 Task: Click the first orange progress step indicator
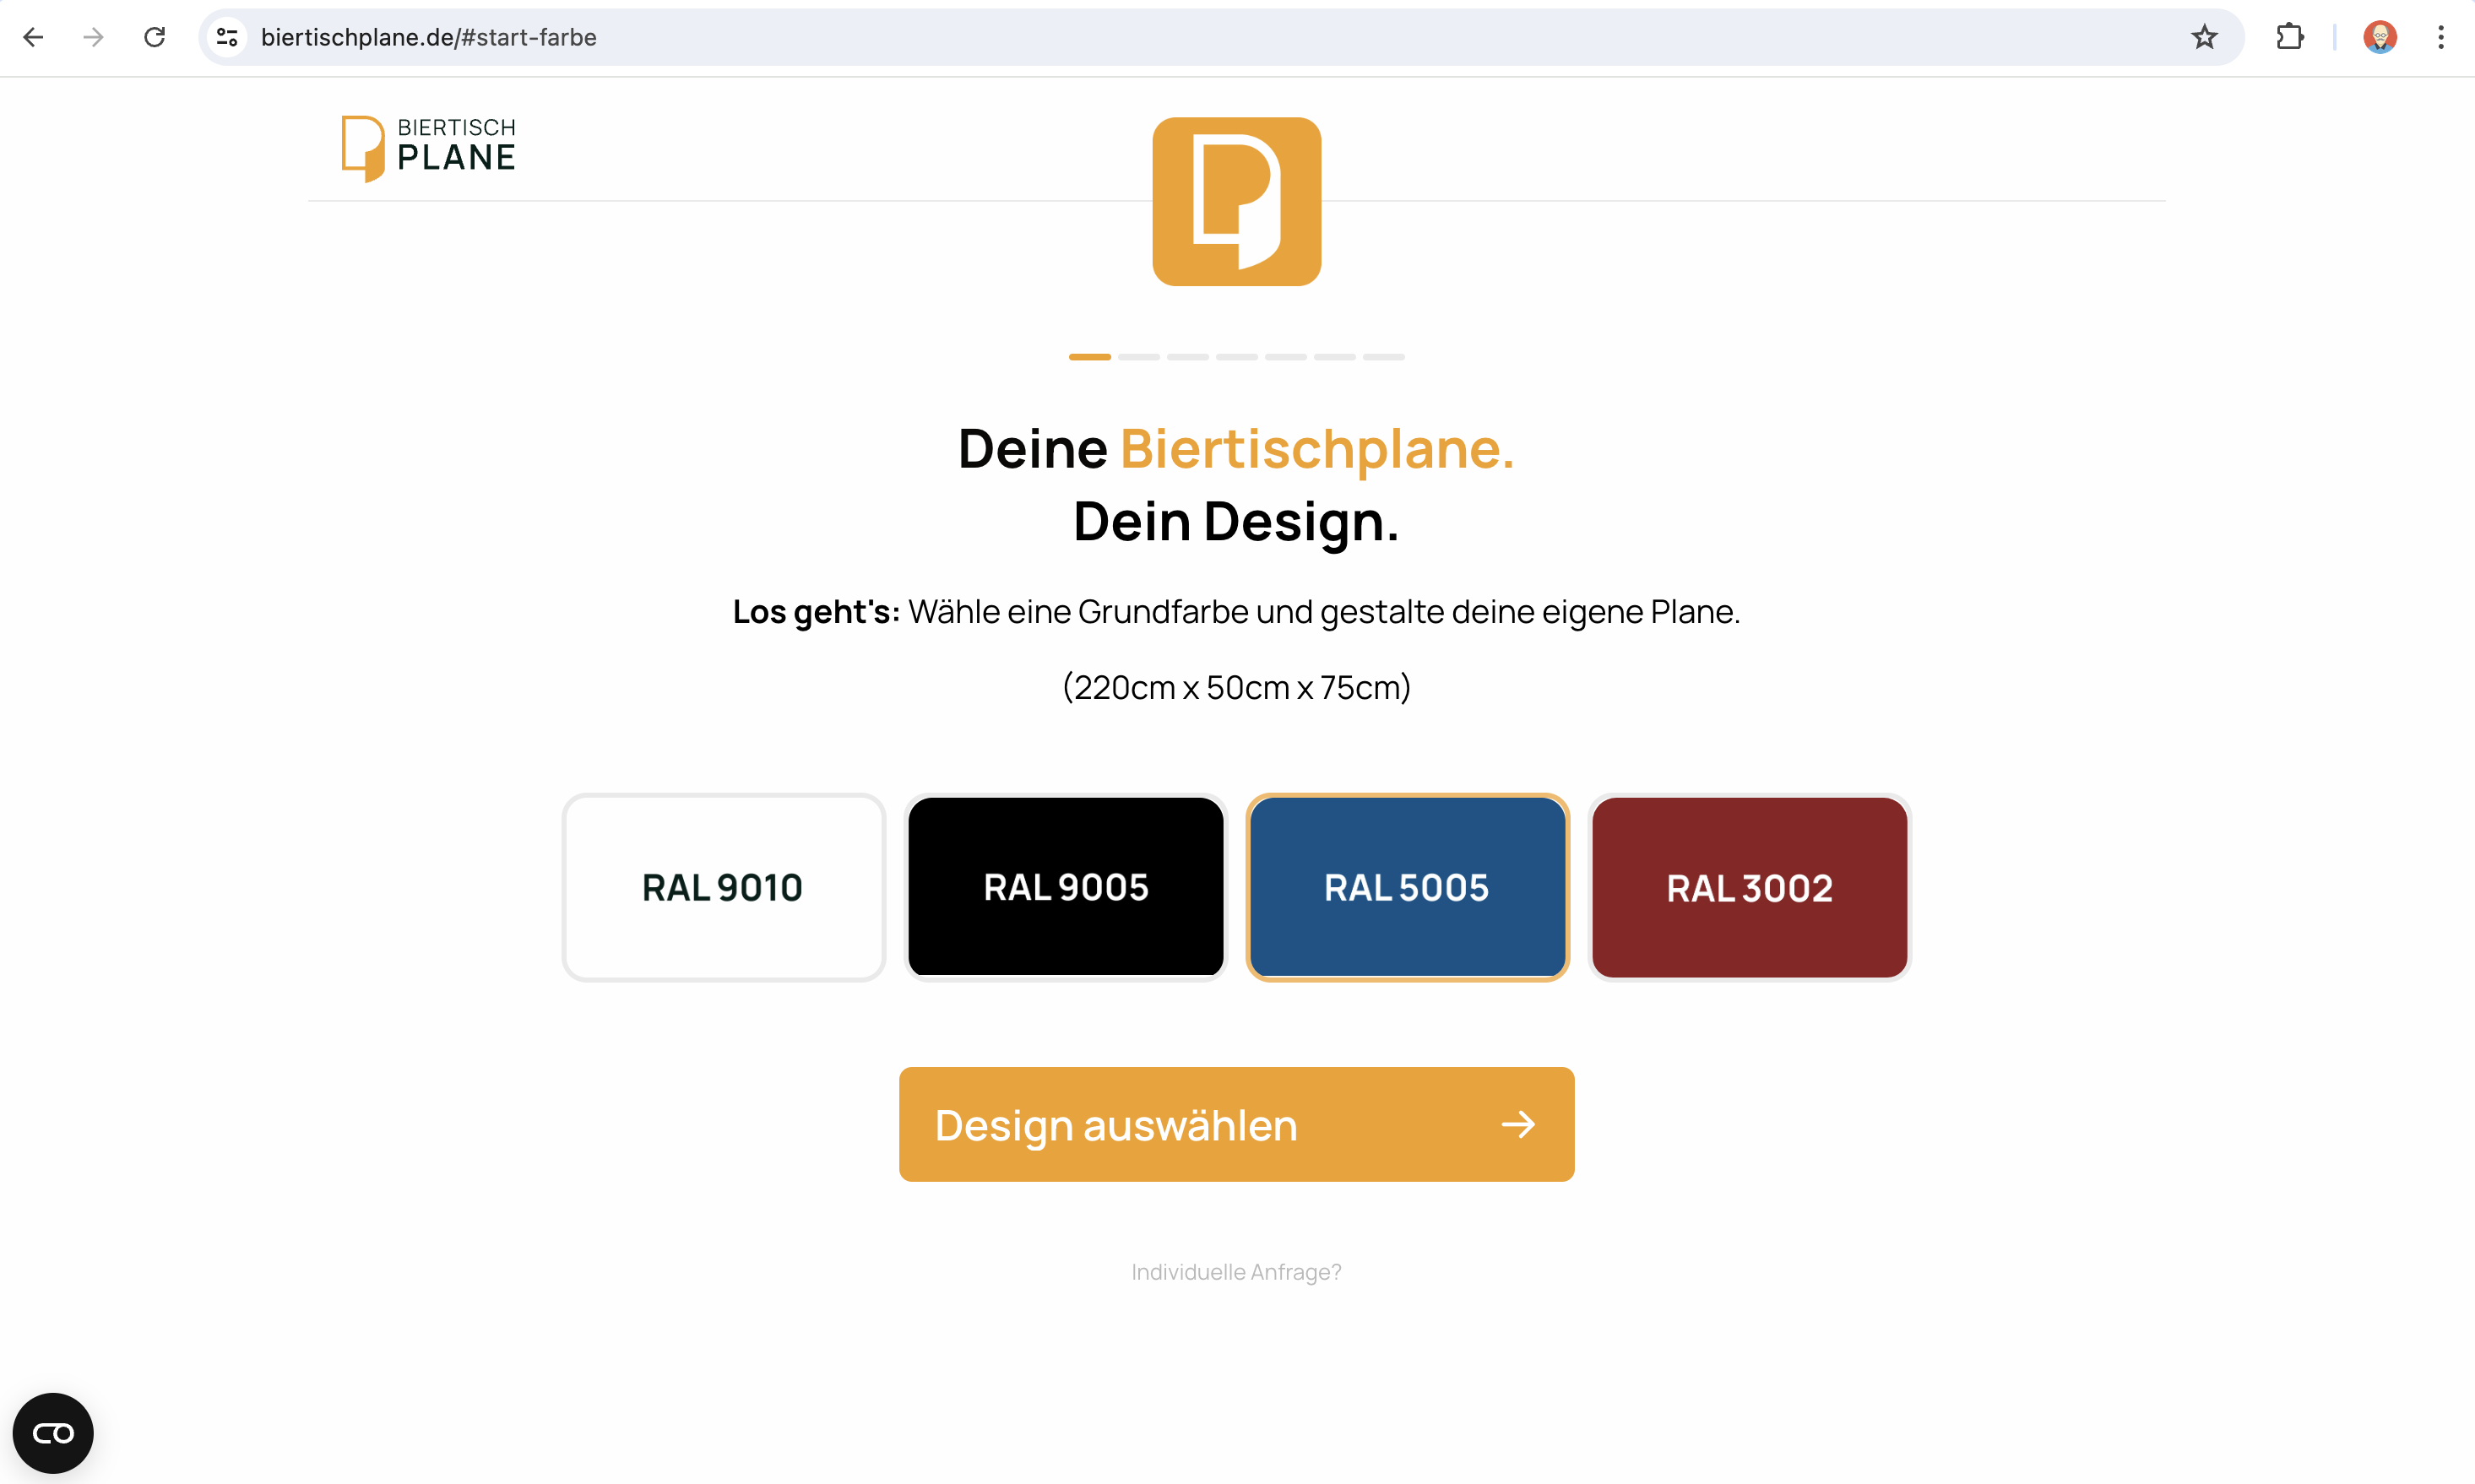(1089, 357)
